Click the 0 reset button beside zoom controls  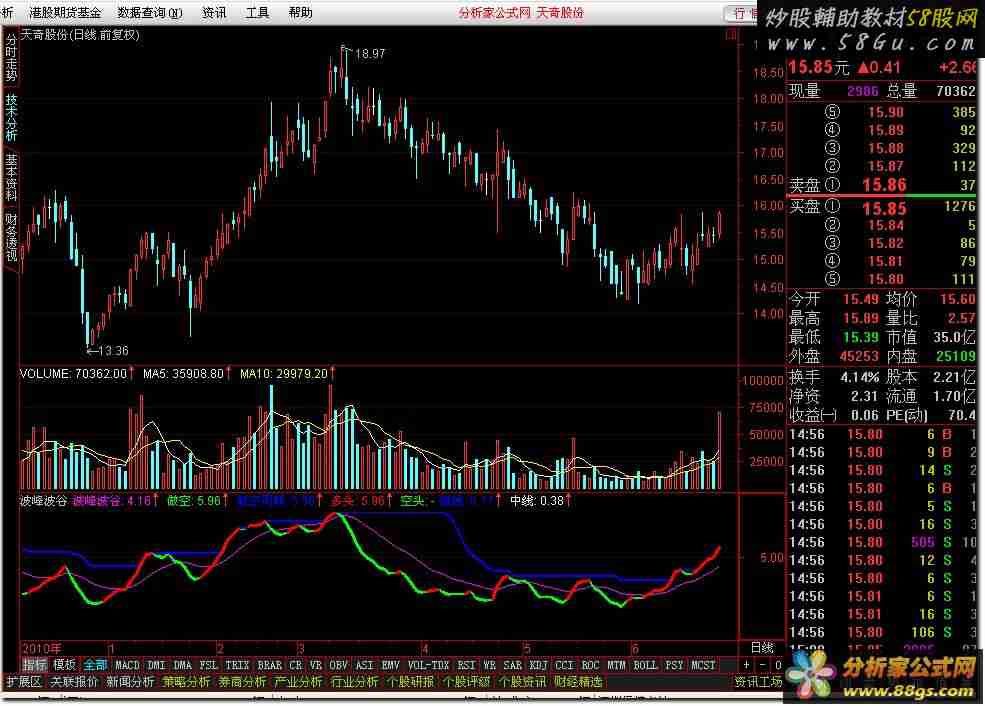pos(778,665)
